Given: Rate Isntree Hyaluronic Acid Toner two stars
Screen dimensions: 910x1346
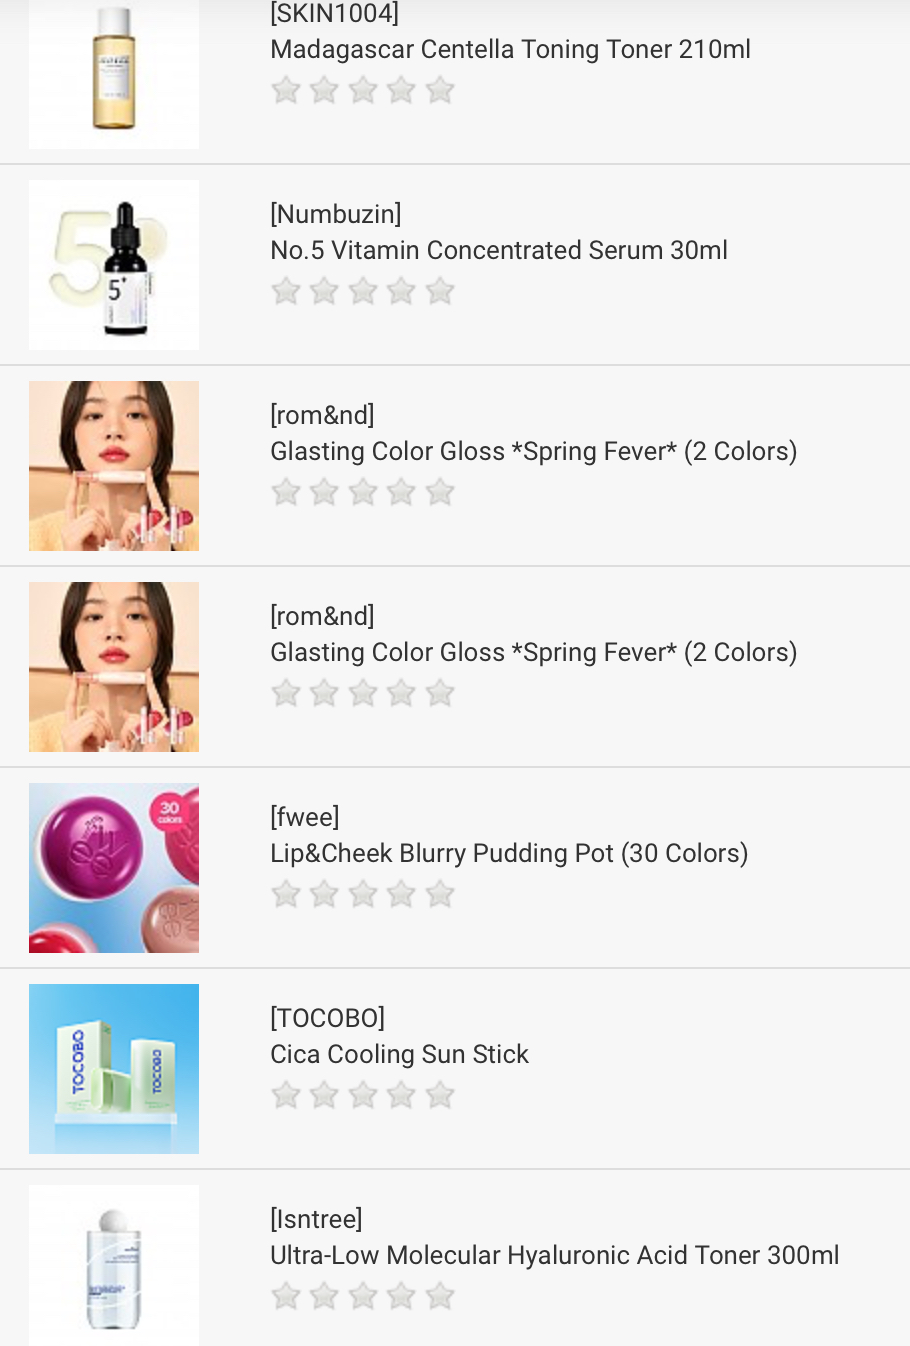Looking at the screenshot, I should click(x=324, y=1297).
